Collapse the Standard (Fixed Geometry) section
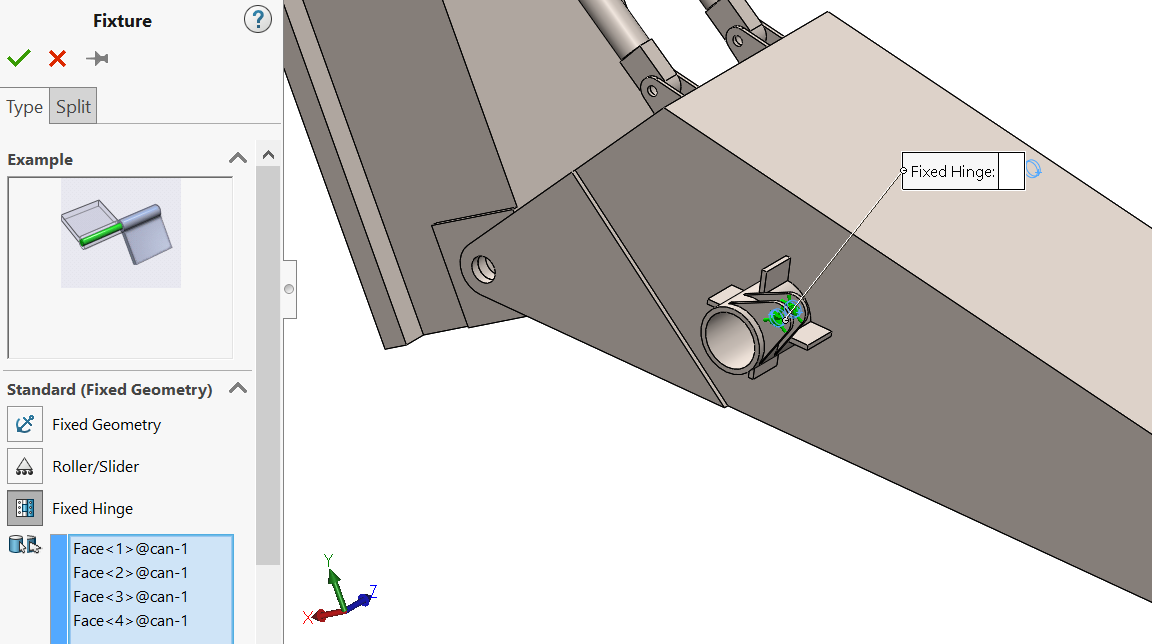The image size is (1152, 644). 237,389
